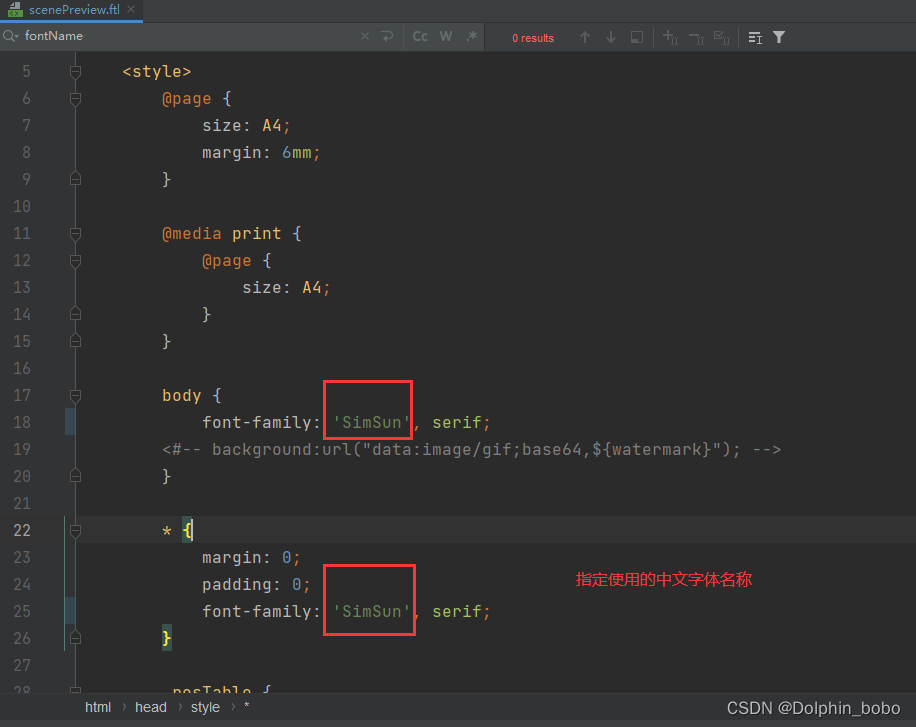
Task: Click '@media print {' on line 11
Action: click(232, 234)
